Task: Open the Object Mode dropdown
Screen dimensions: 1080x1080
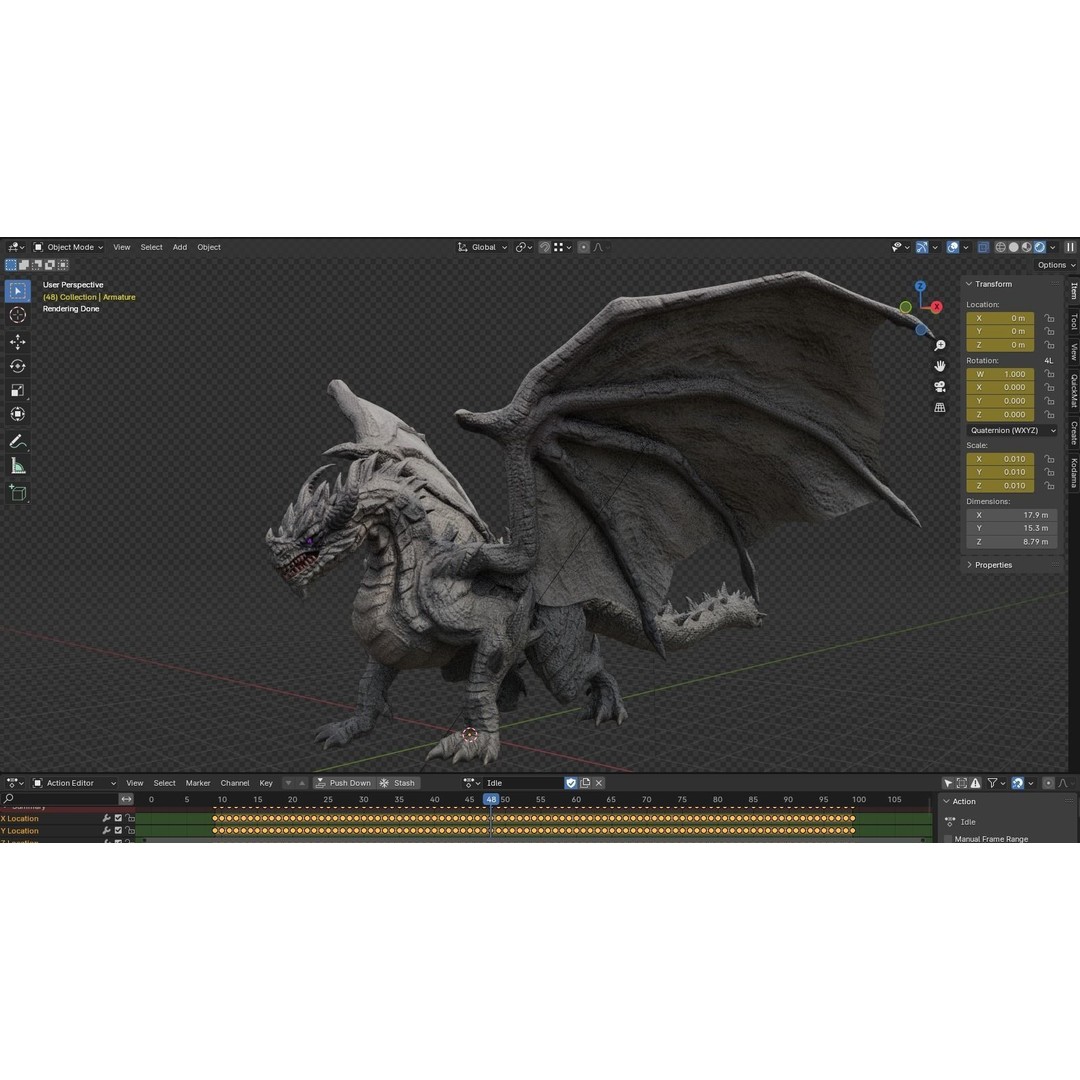Action: [69, 247]
